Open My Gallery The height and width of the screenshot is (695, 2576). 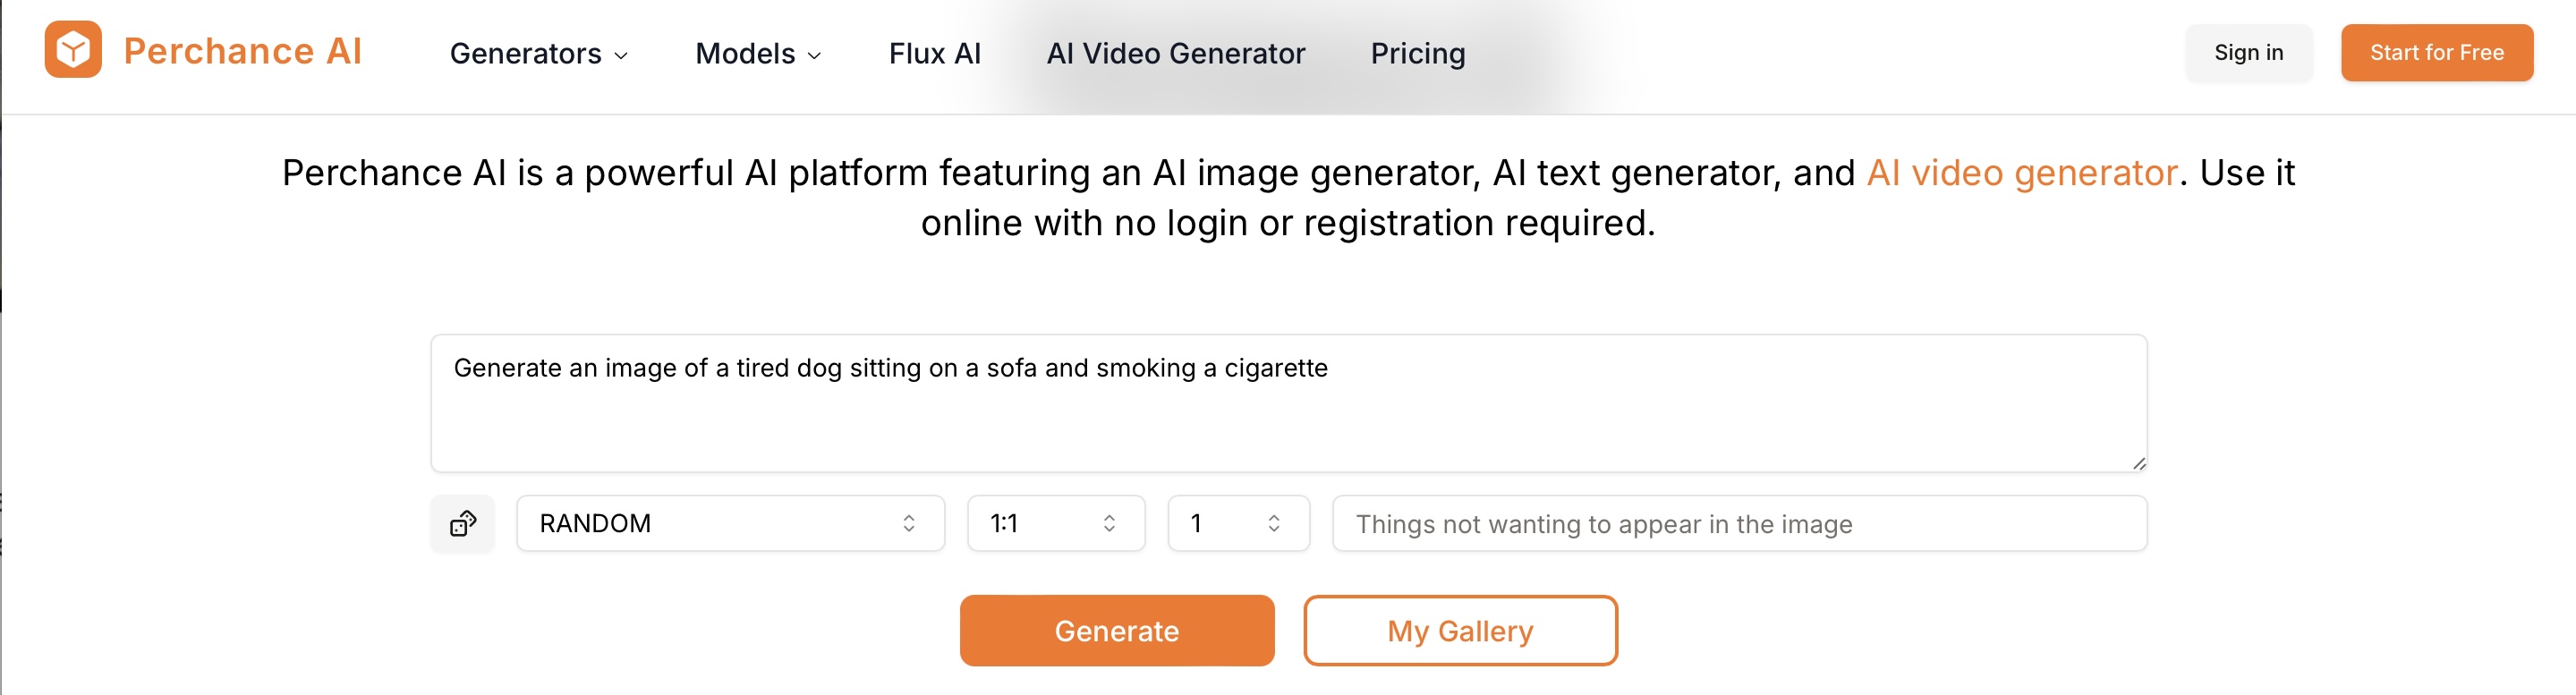click(1459, 631)
